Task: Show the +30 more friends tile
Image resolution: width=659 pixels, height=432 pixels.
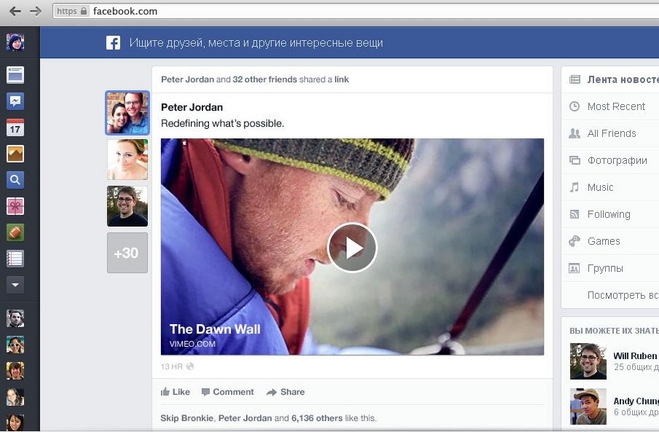Action: click(127, 253)
